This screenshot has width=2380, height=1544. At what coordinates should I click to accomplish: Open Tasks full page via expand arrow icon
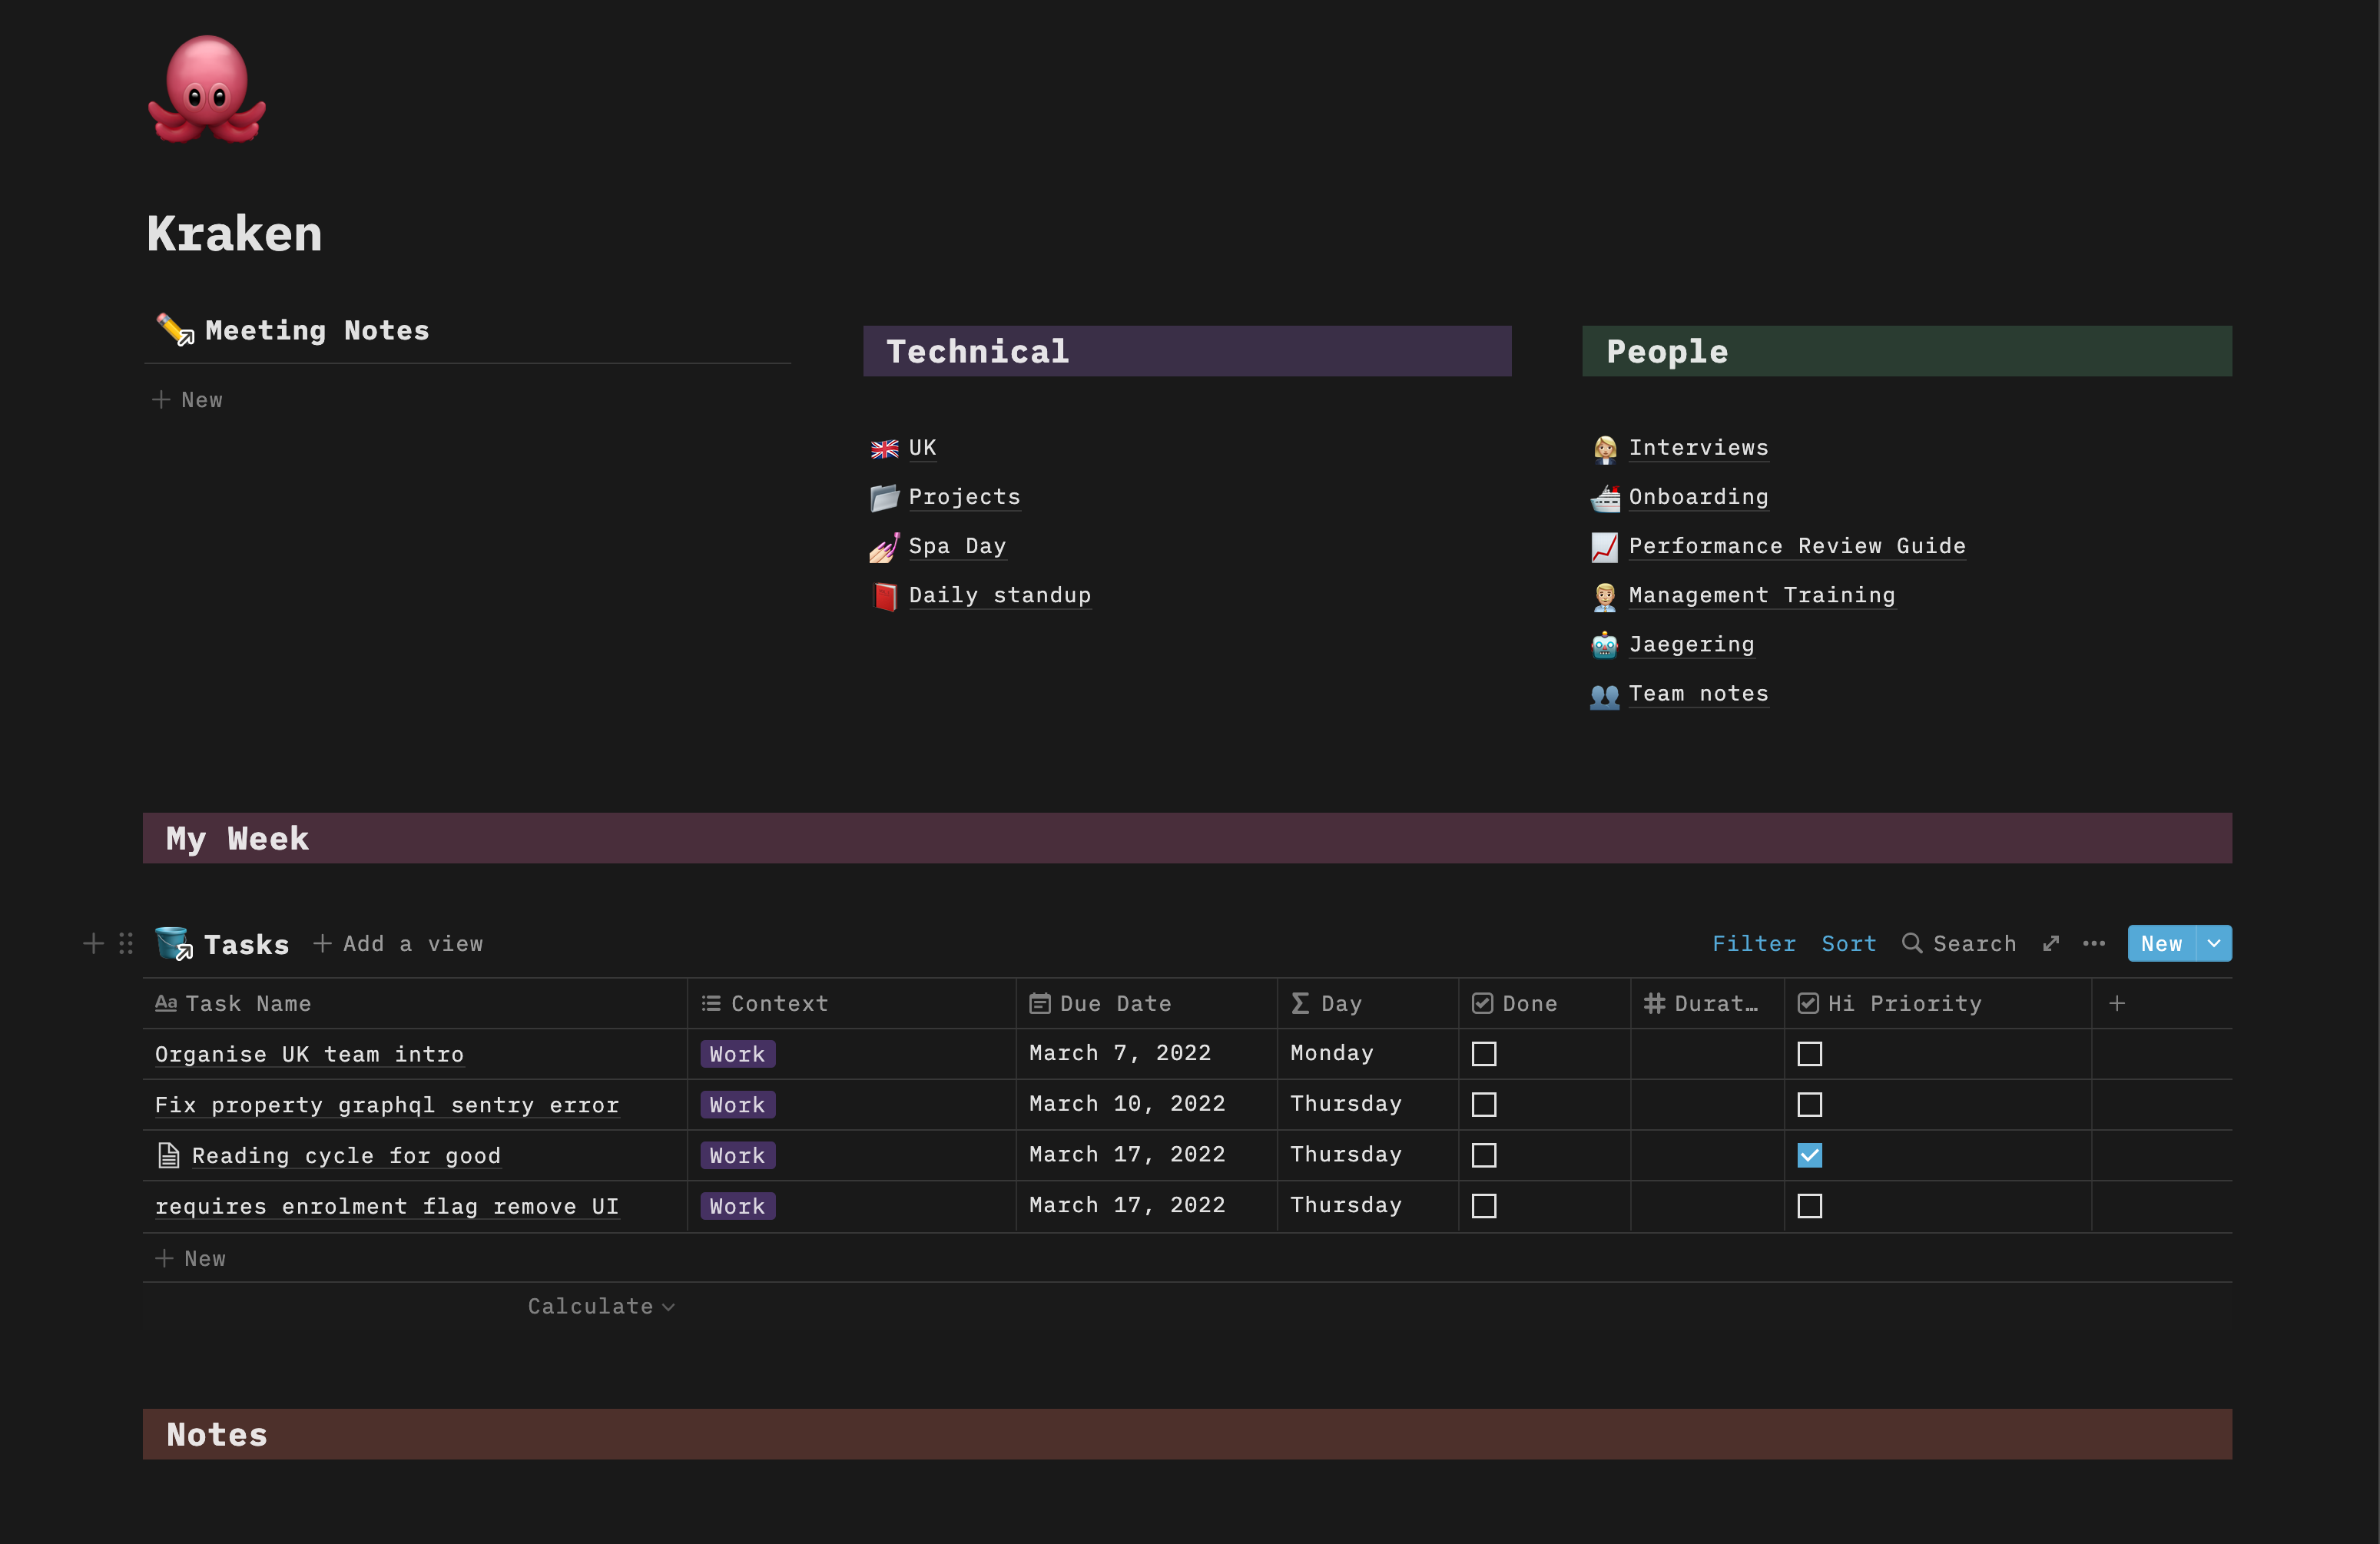(x=2051, y=943)
